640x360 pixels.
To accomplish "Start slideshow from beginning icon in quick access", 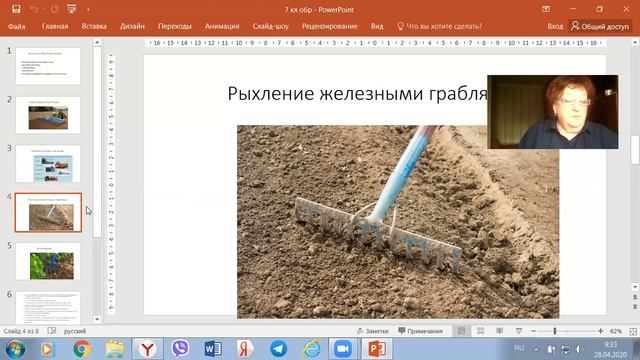I will [x=72, y=9].
